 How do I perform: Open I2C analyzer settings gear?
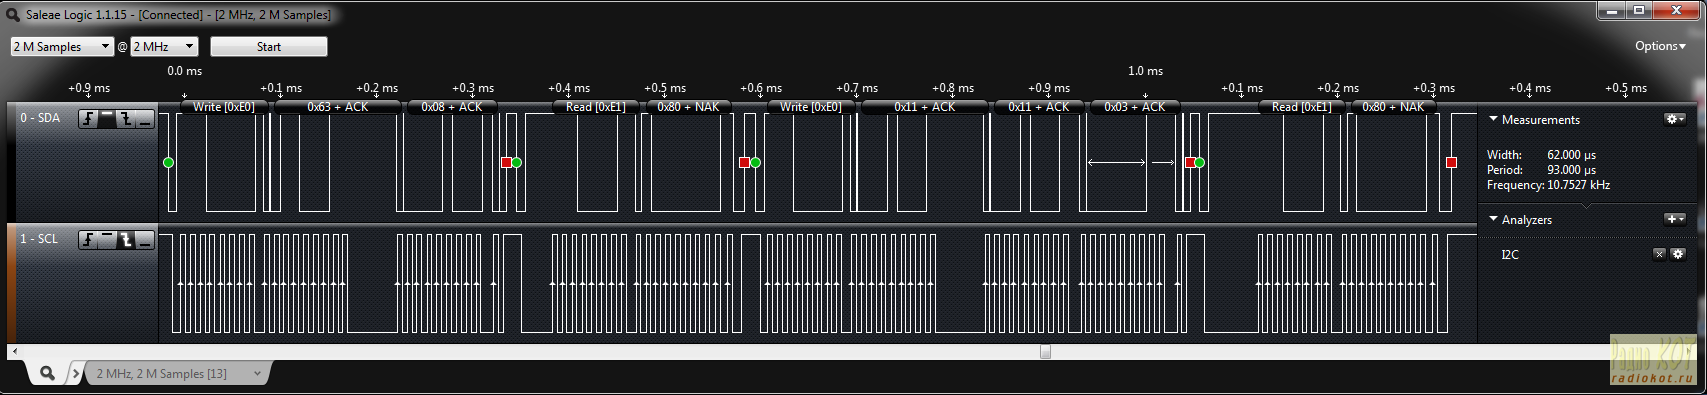pos(1678,254)
